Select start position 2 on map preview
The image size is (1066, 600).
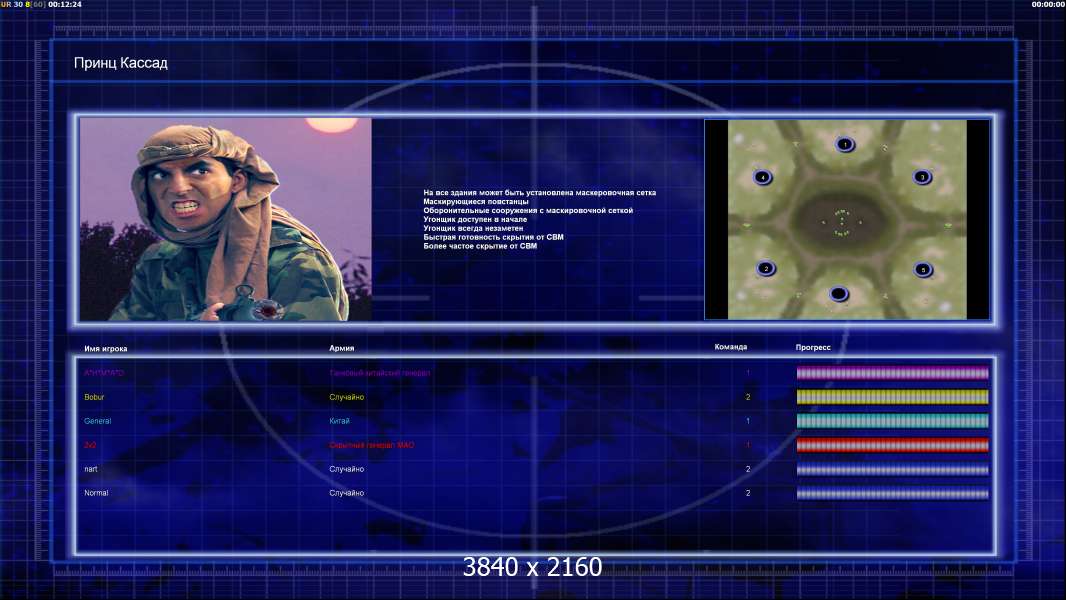click(x=766, y=268)
